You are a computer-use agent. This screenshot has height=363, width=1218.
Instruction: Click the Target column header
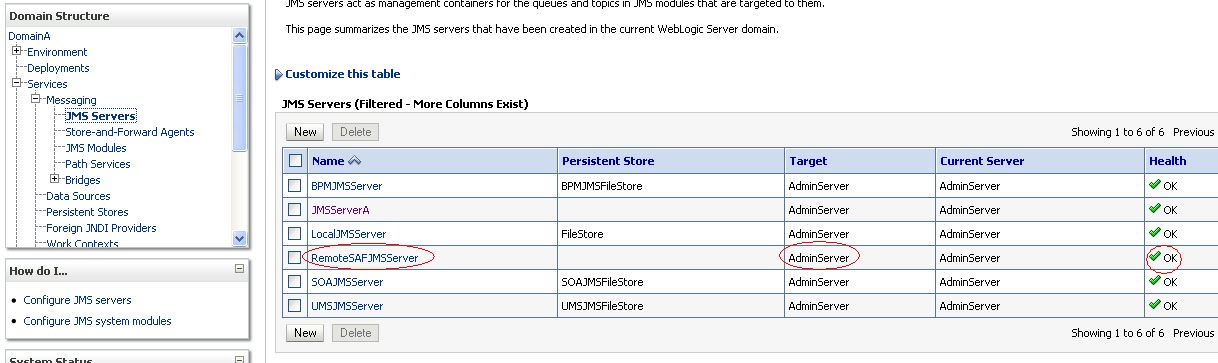[808, 161]
